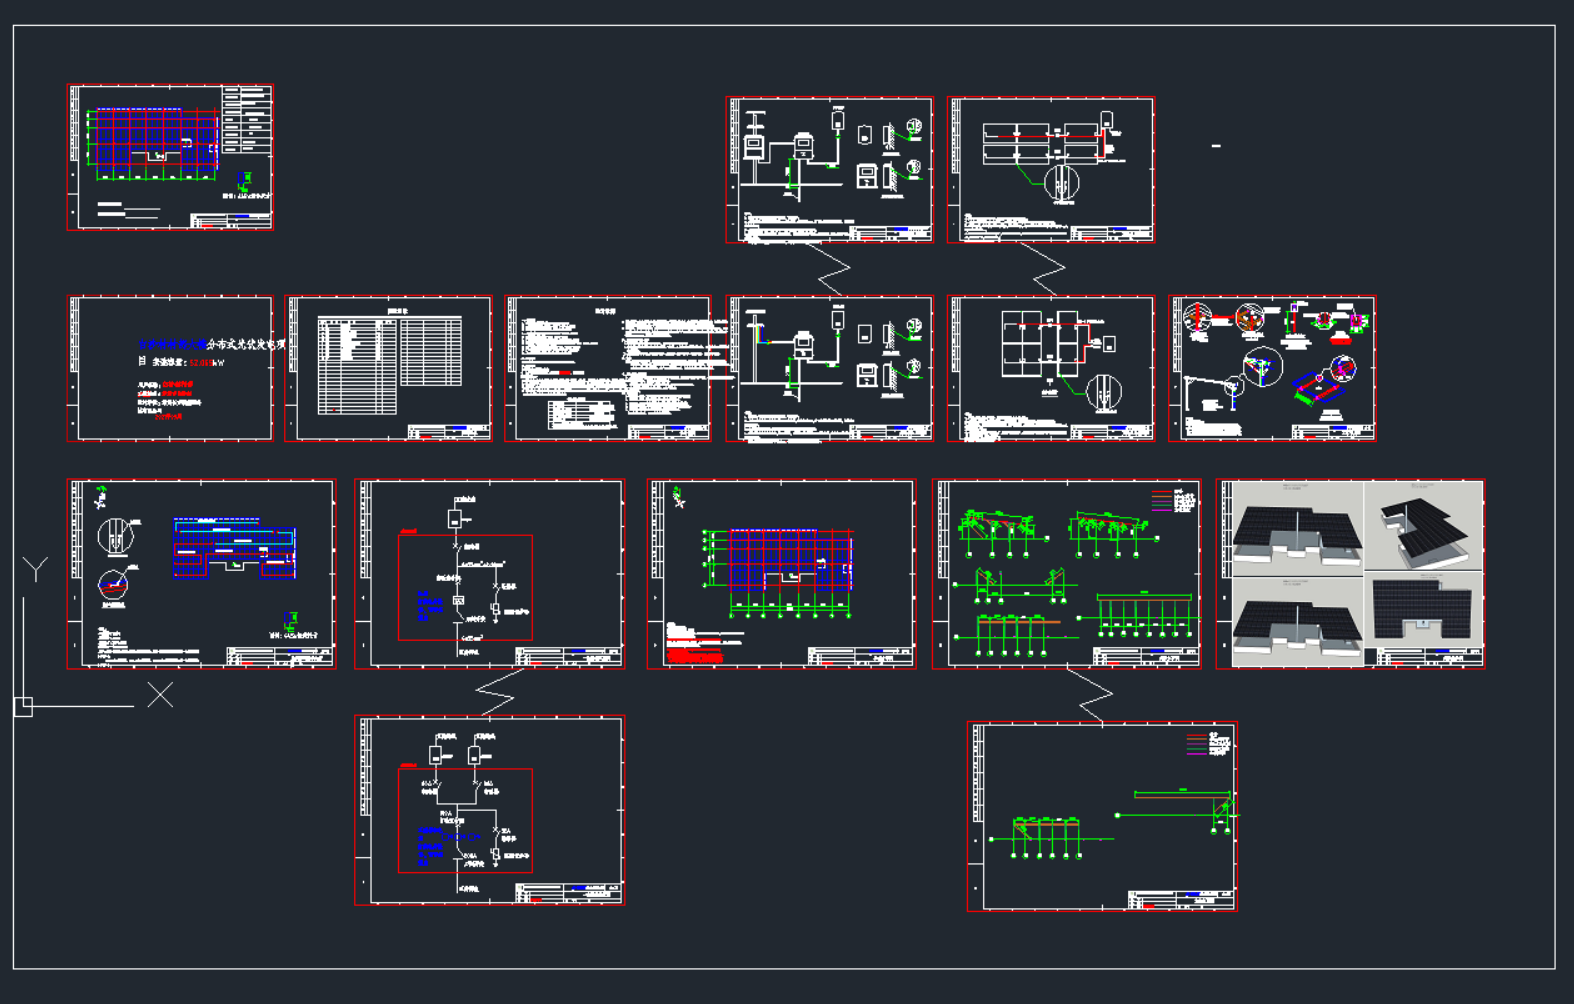Pick the top-row module wiring sheet with red strip
Screen dimensions: 1574x1004
point(1051,170)
